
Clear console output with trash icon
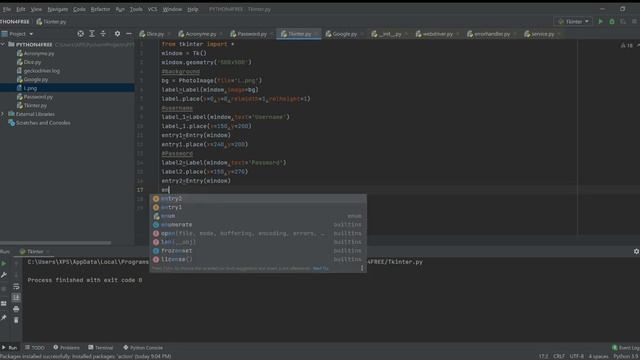[16, 320]
